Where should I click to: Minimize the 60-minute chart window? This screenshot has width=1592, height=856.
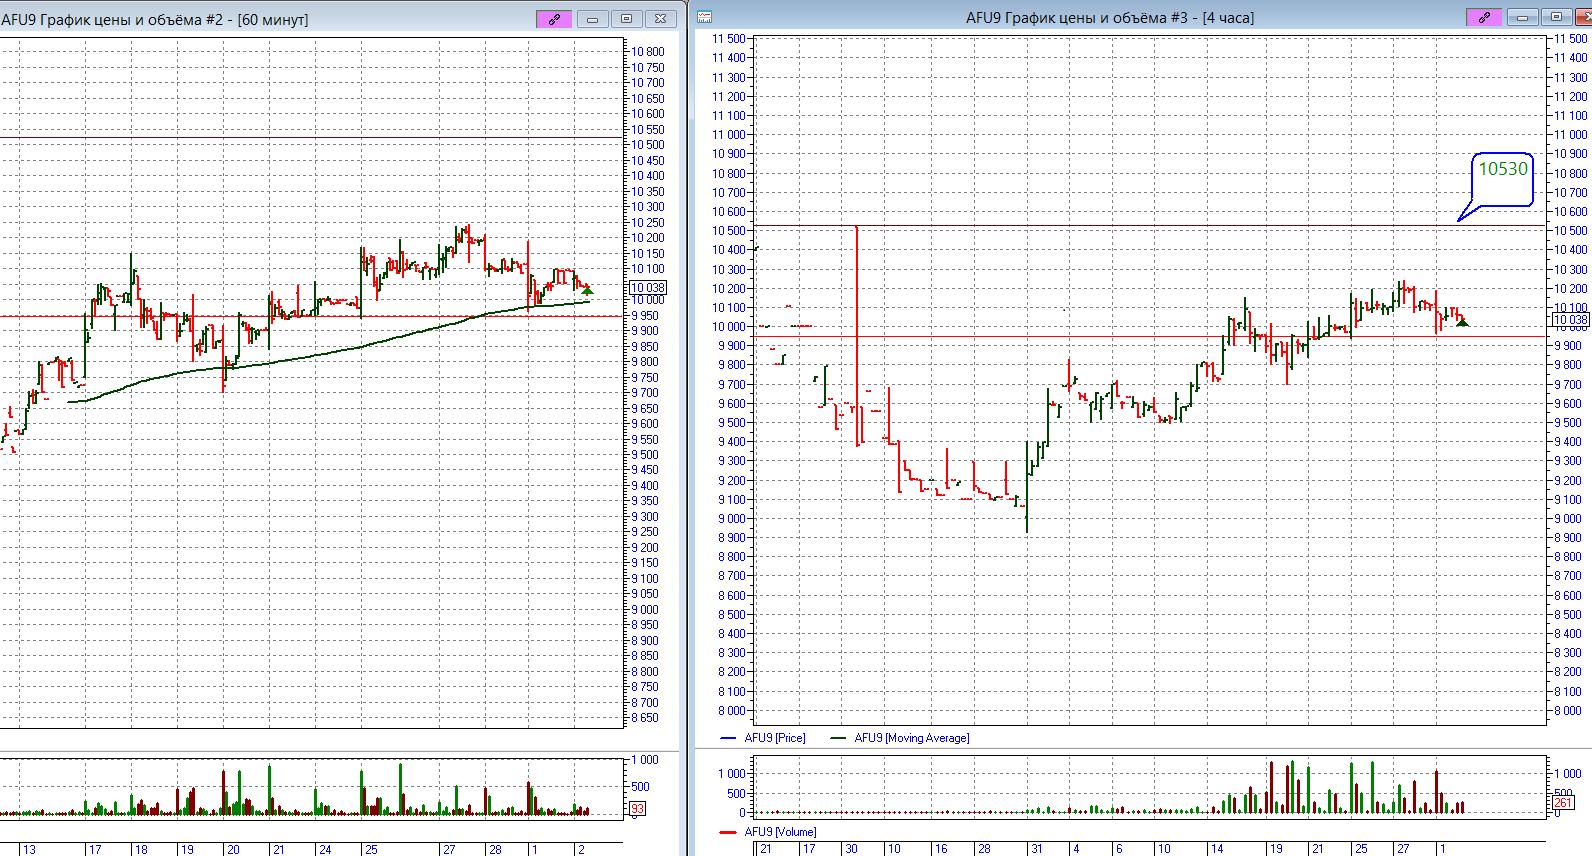(x=592, y=19)
